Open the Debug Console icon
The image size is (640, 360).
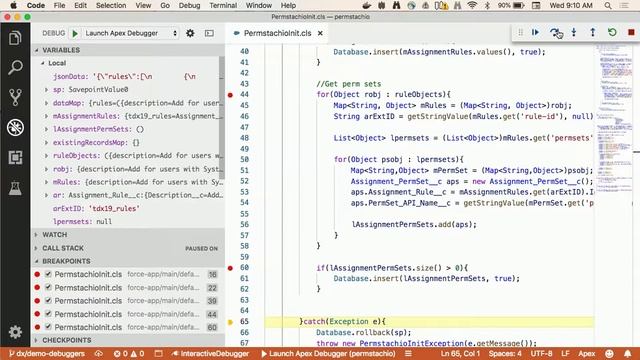pos(209,33)
